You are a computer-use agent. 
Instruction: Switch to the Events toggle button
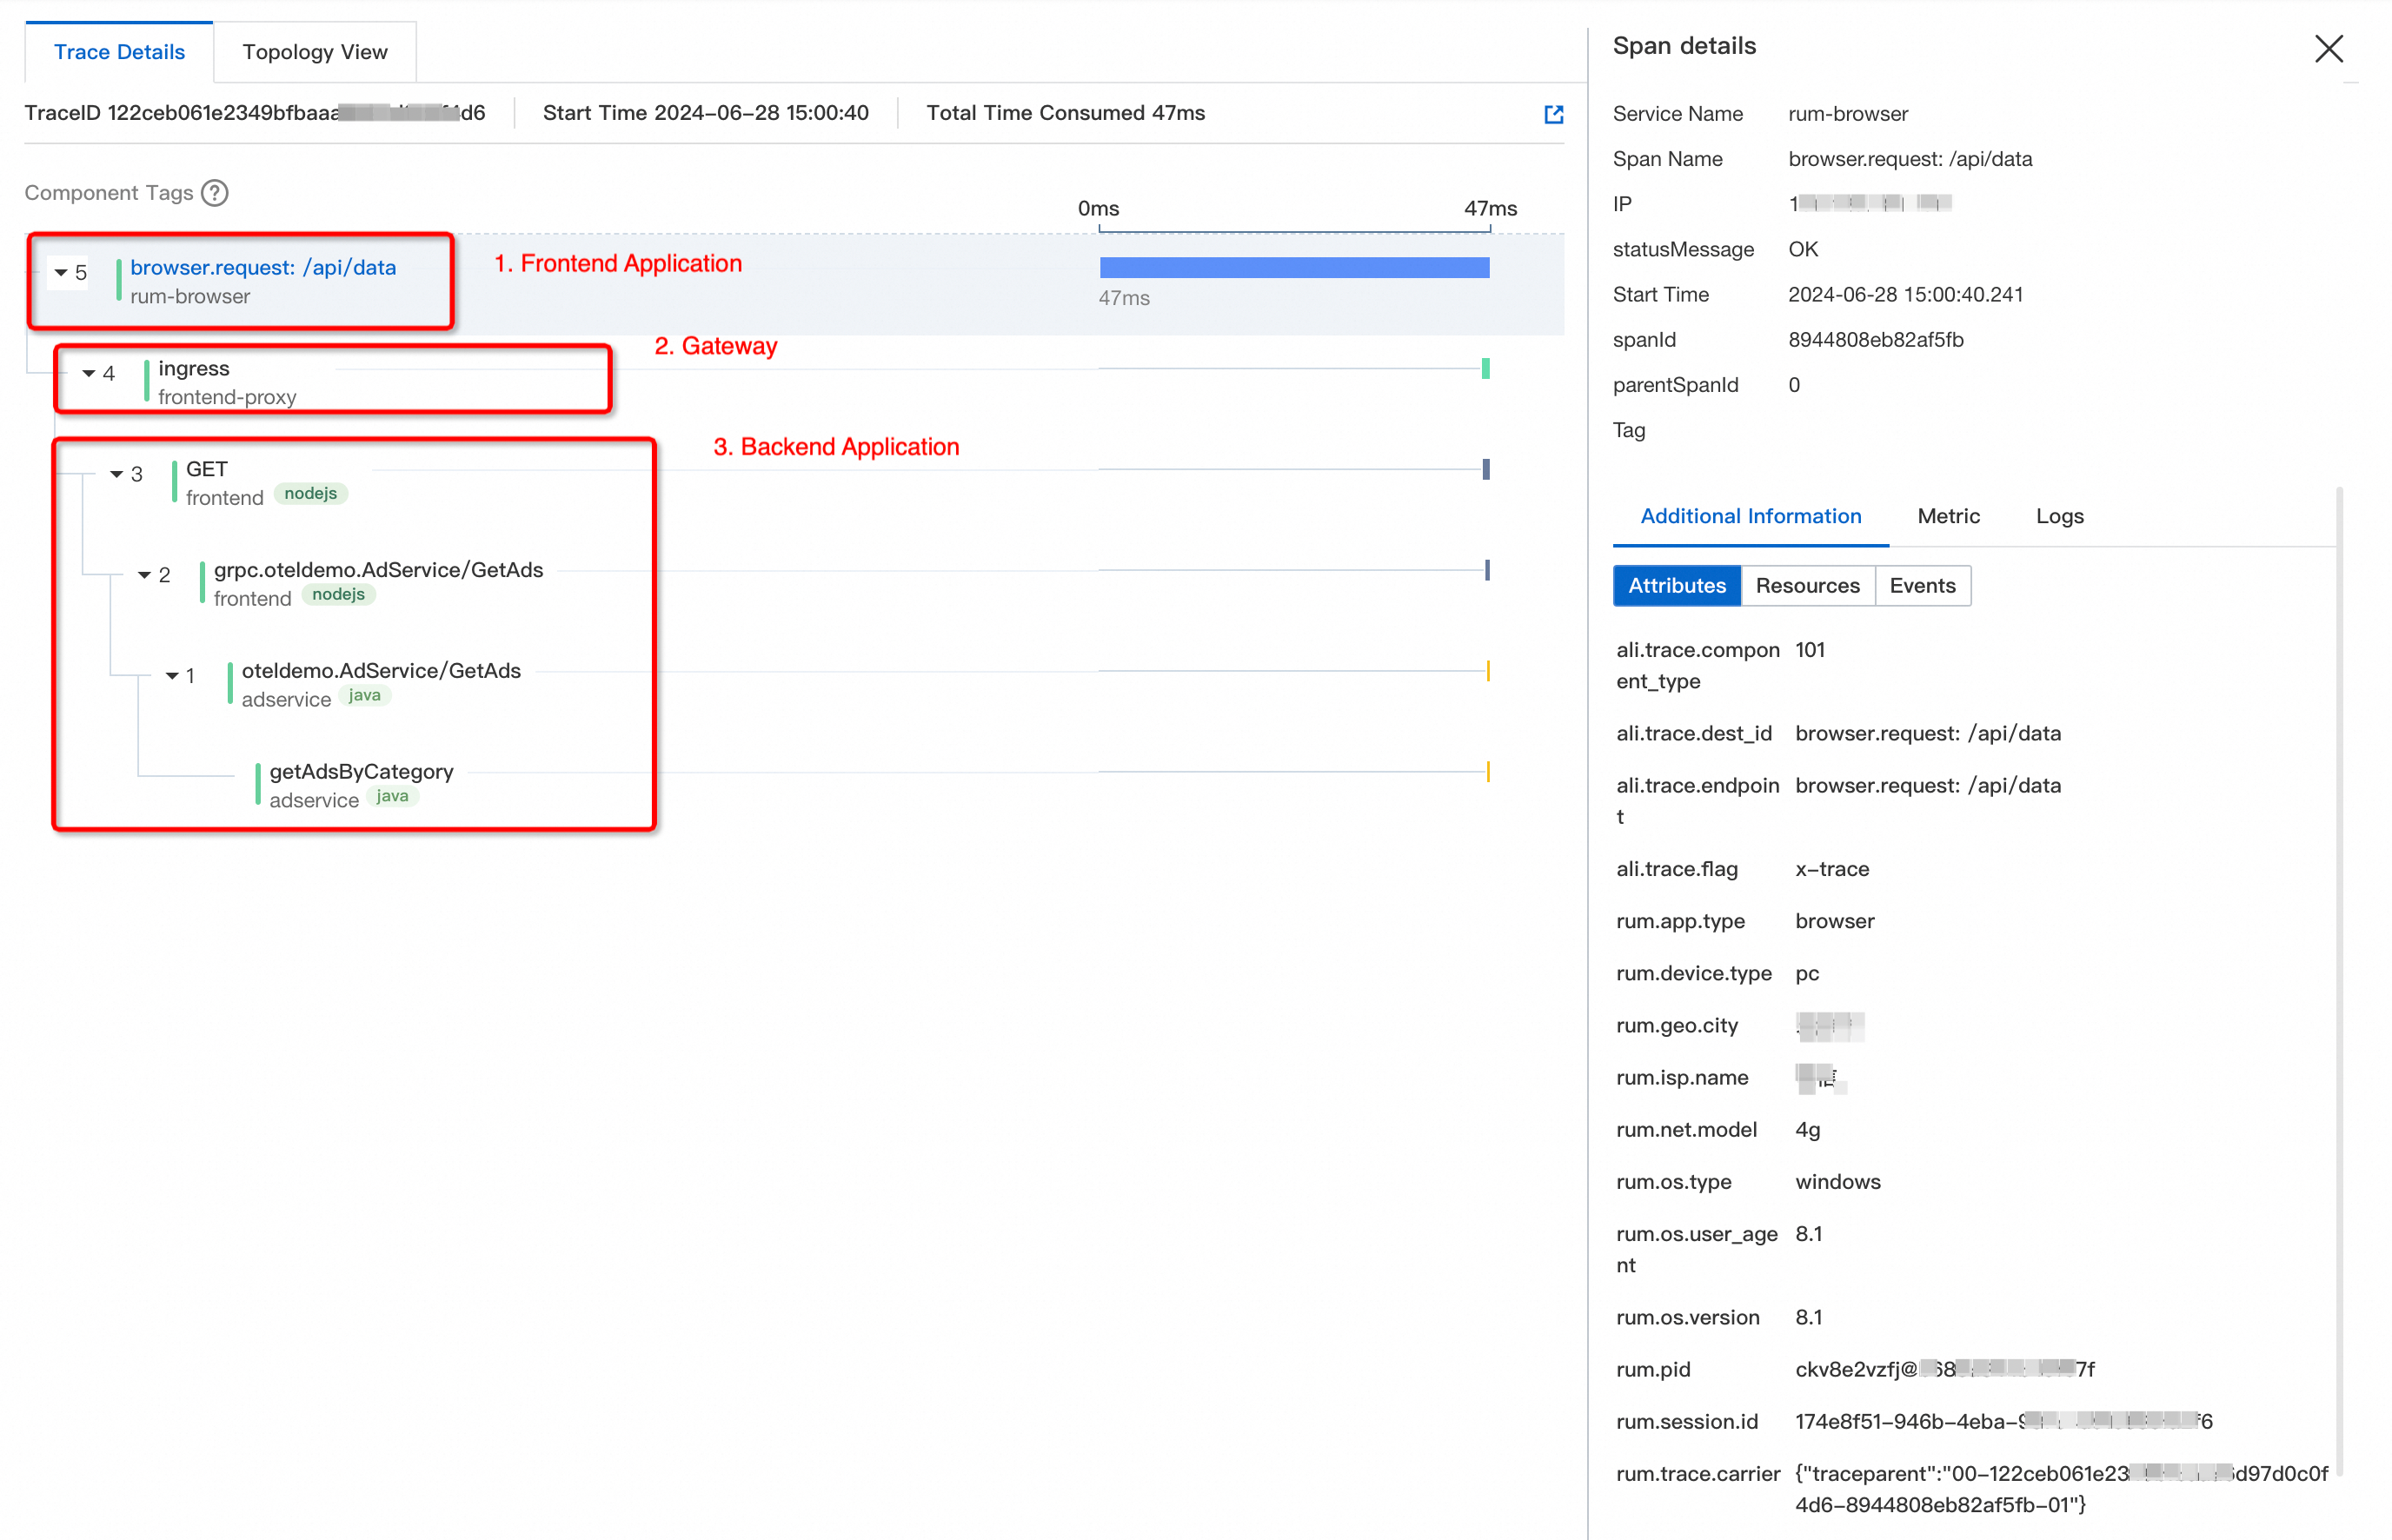(1921, 585)
